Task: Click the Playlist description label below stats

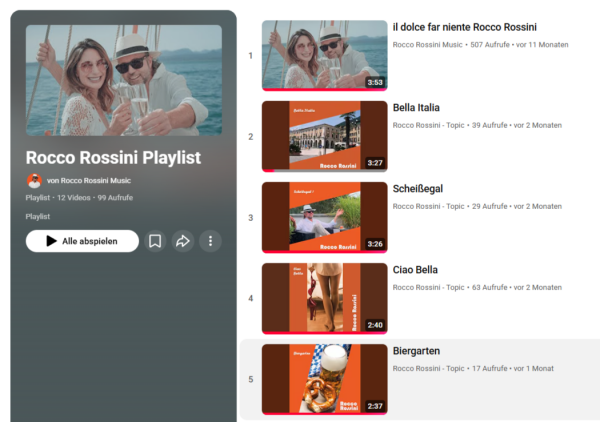Action: pyautogui.click(x=38, y=217)
